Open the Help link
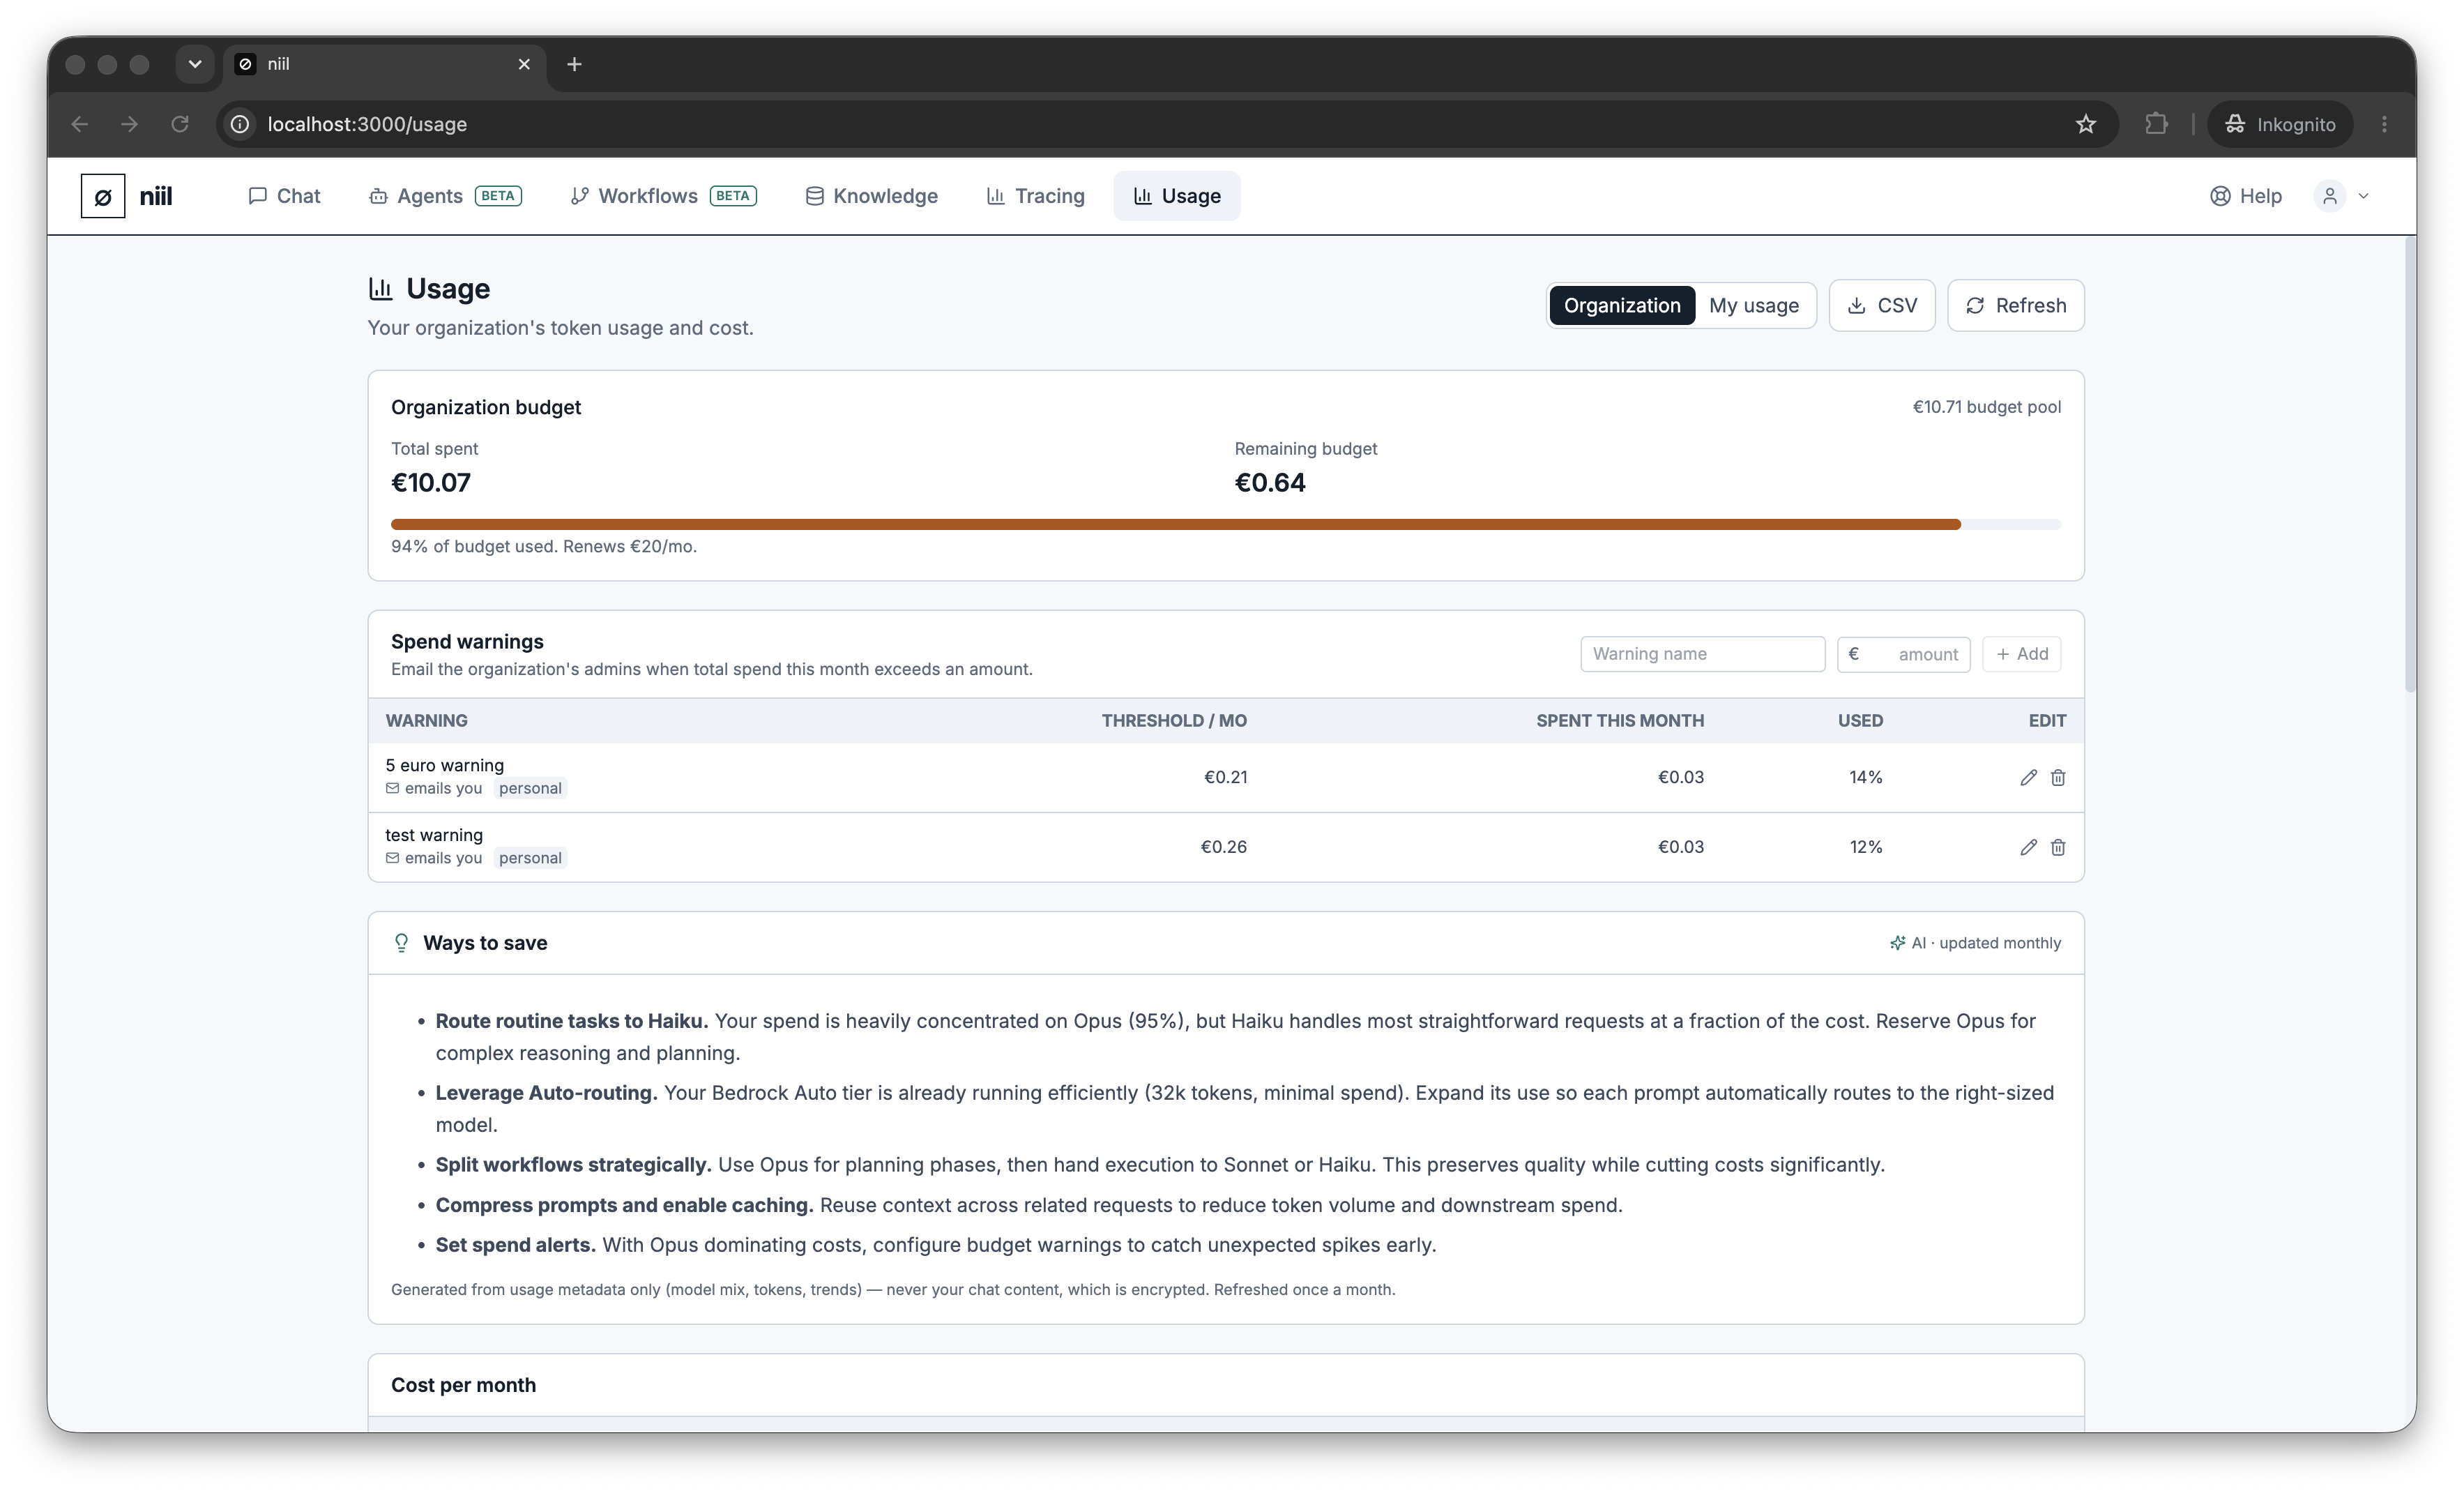The width and height of the screenshot is (2464, 1491). [2246, 196]
